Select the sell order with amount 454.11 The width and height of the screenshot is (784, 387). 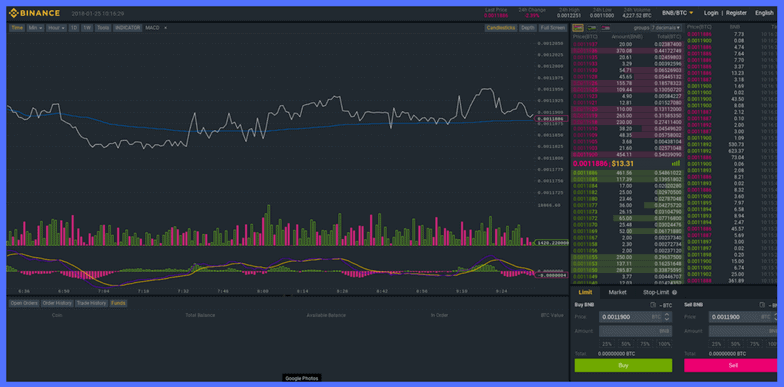tap(628, 154)
